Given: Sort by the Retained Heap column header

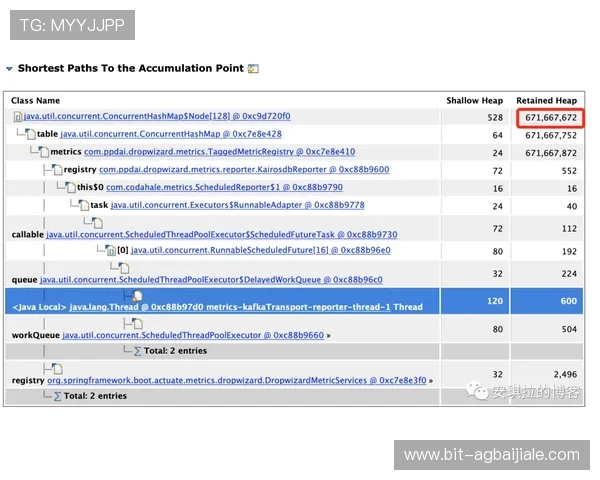Looking at the screenshot, I should (546, 101).
